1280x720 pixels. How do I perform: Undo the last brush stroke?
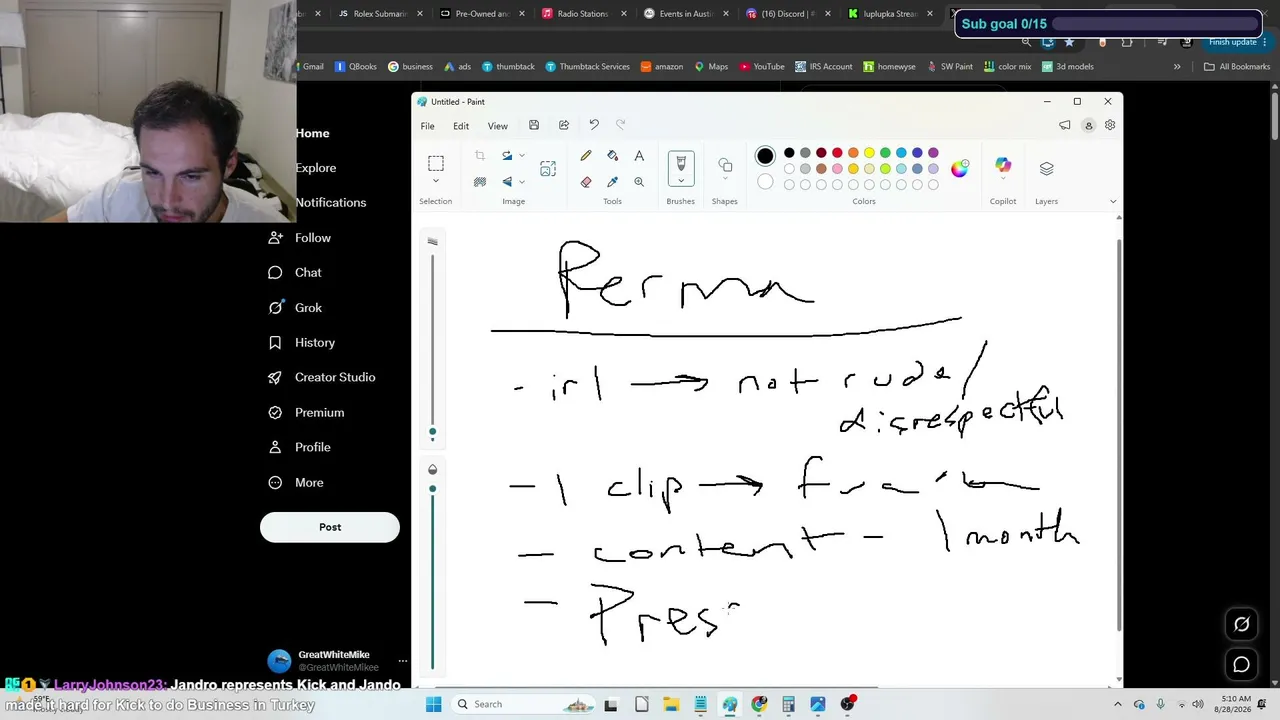[x=594, y=125]
